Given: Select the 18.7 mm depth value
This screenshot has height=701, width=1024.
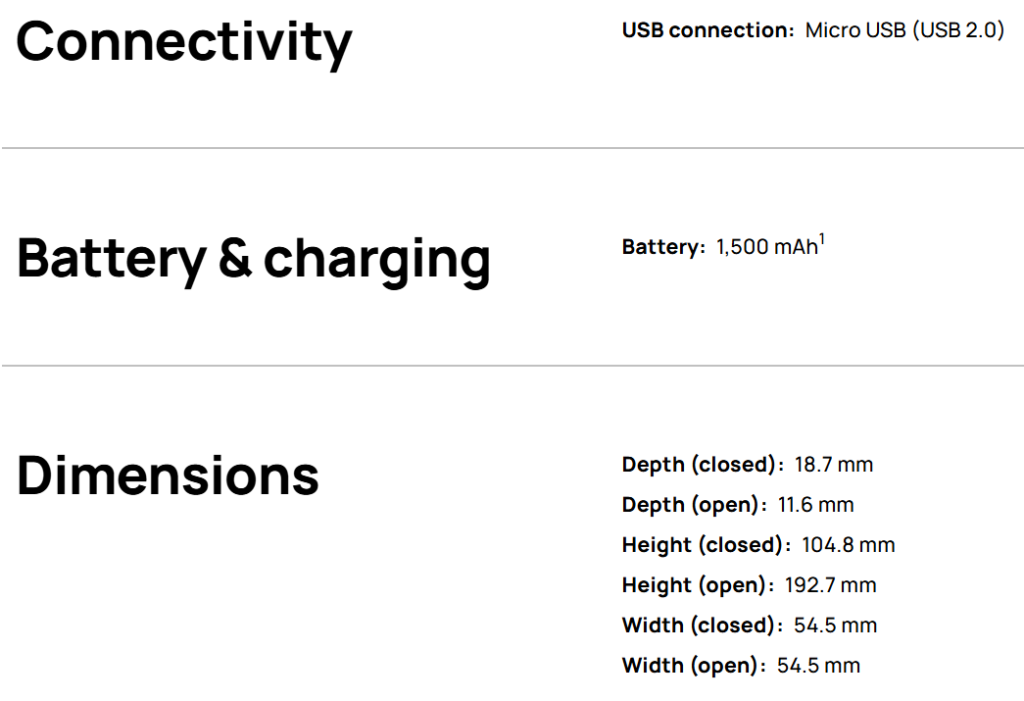Looking at the screenshot, I should pyautogui.click(x=833, y=465).
